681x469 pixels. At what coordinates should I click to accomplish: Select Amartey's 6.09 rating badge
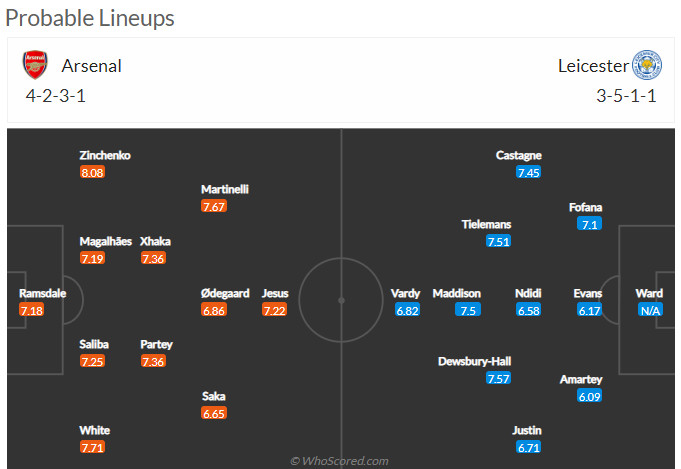589,396
